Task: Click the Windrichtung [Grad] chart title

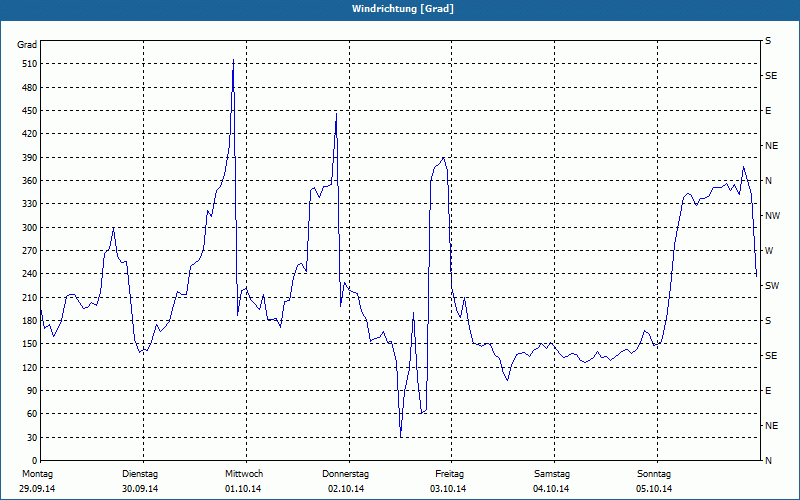Action: click(x=403, y=9)
